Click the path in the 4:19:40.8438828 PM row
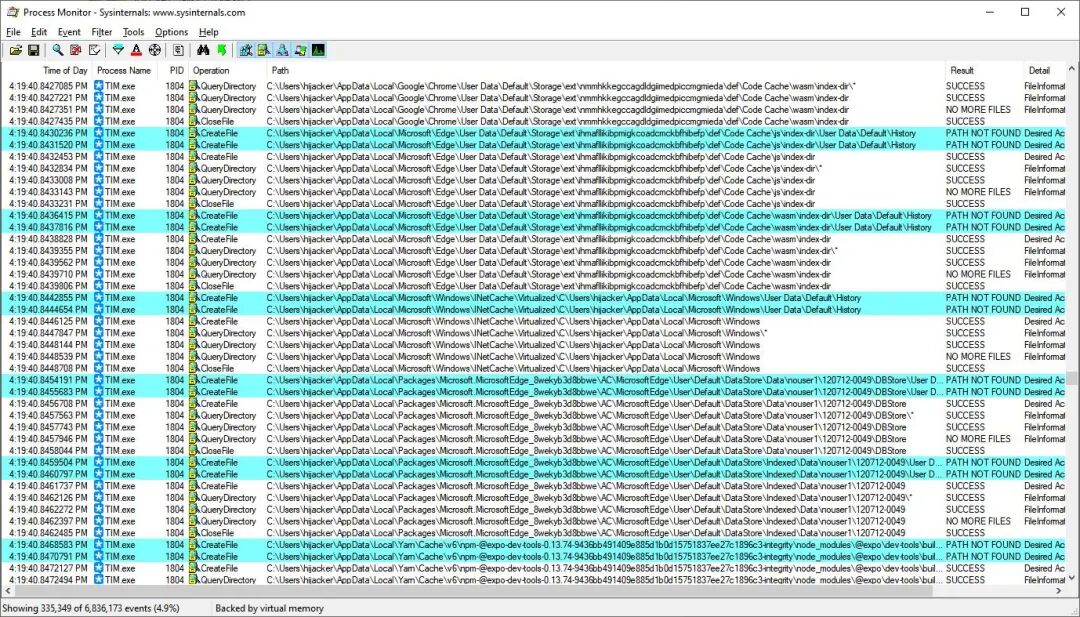Screen dimensions: 1080x617 coord(548,239)
